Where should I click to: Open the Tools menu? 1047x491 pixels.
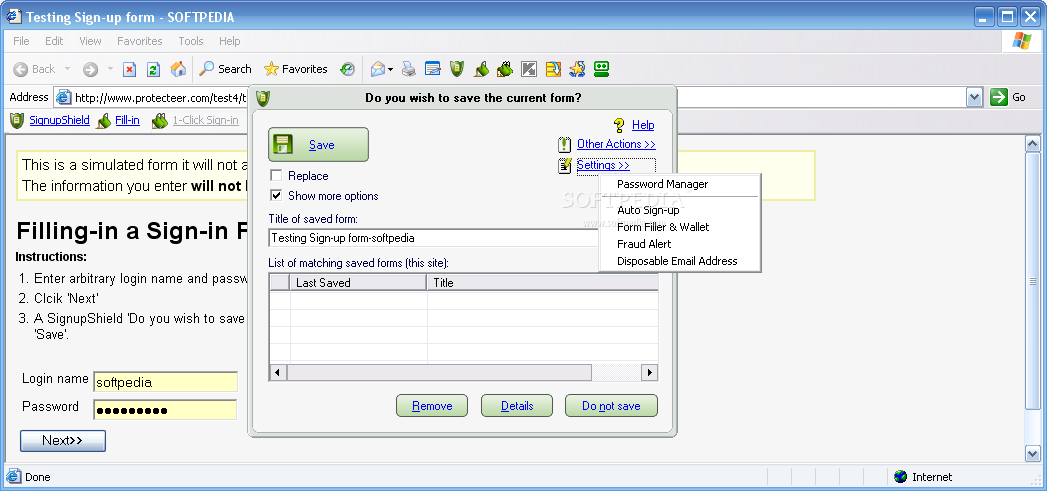[x=190, y=41]
